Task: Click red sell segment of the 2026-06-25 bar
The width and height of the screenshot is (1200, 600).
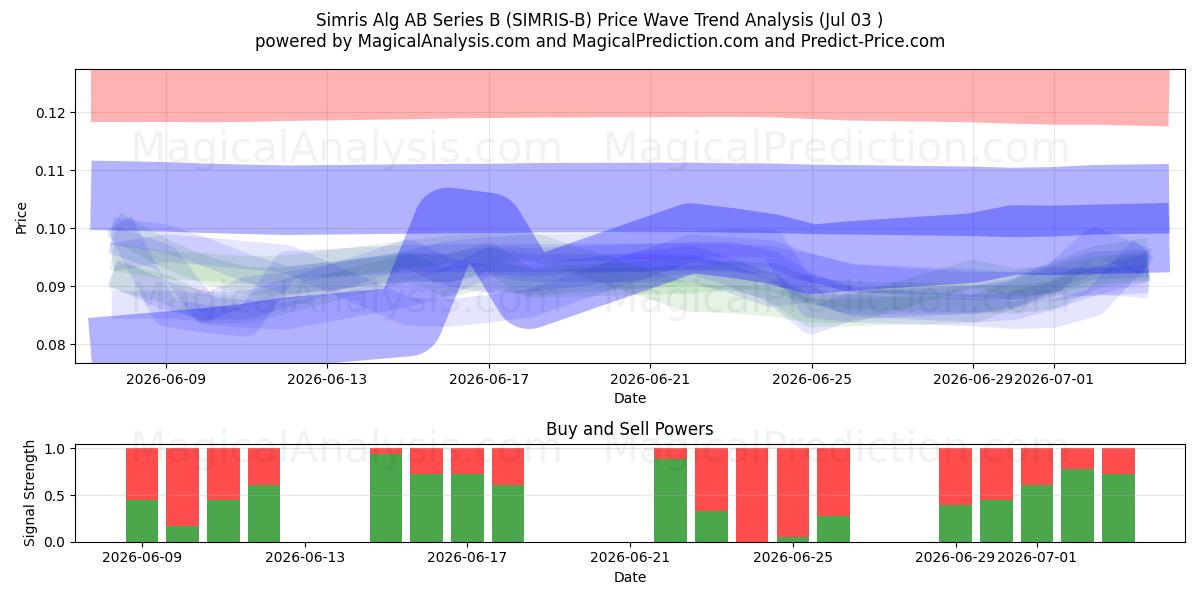Action: 793,493
